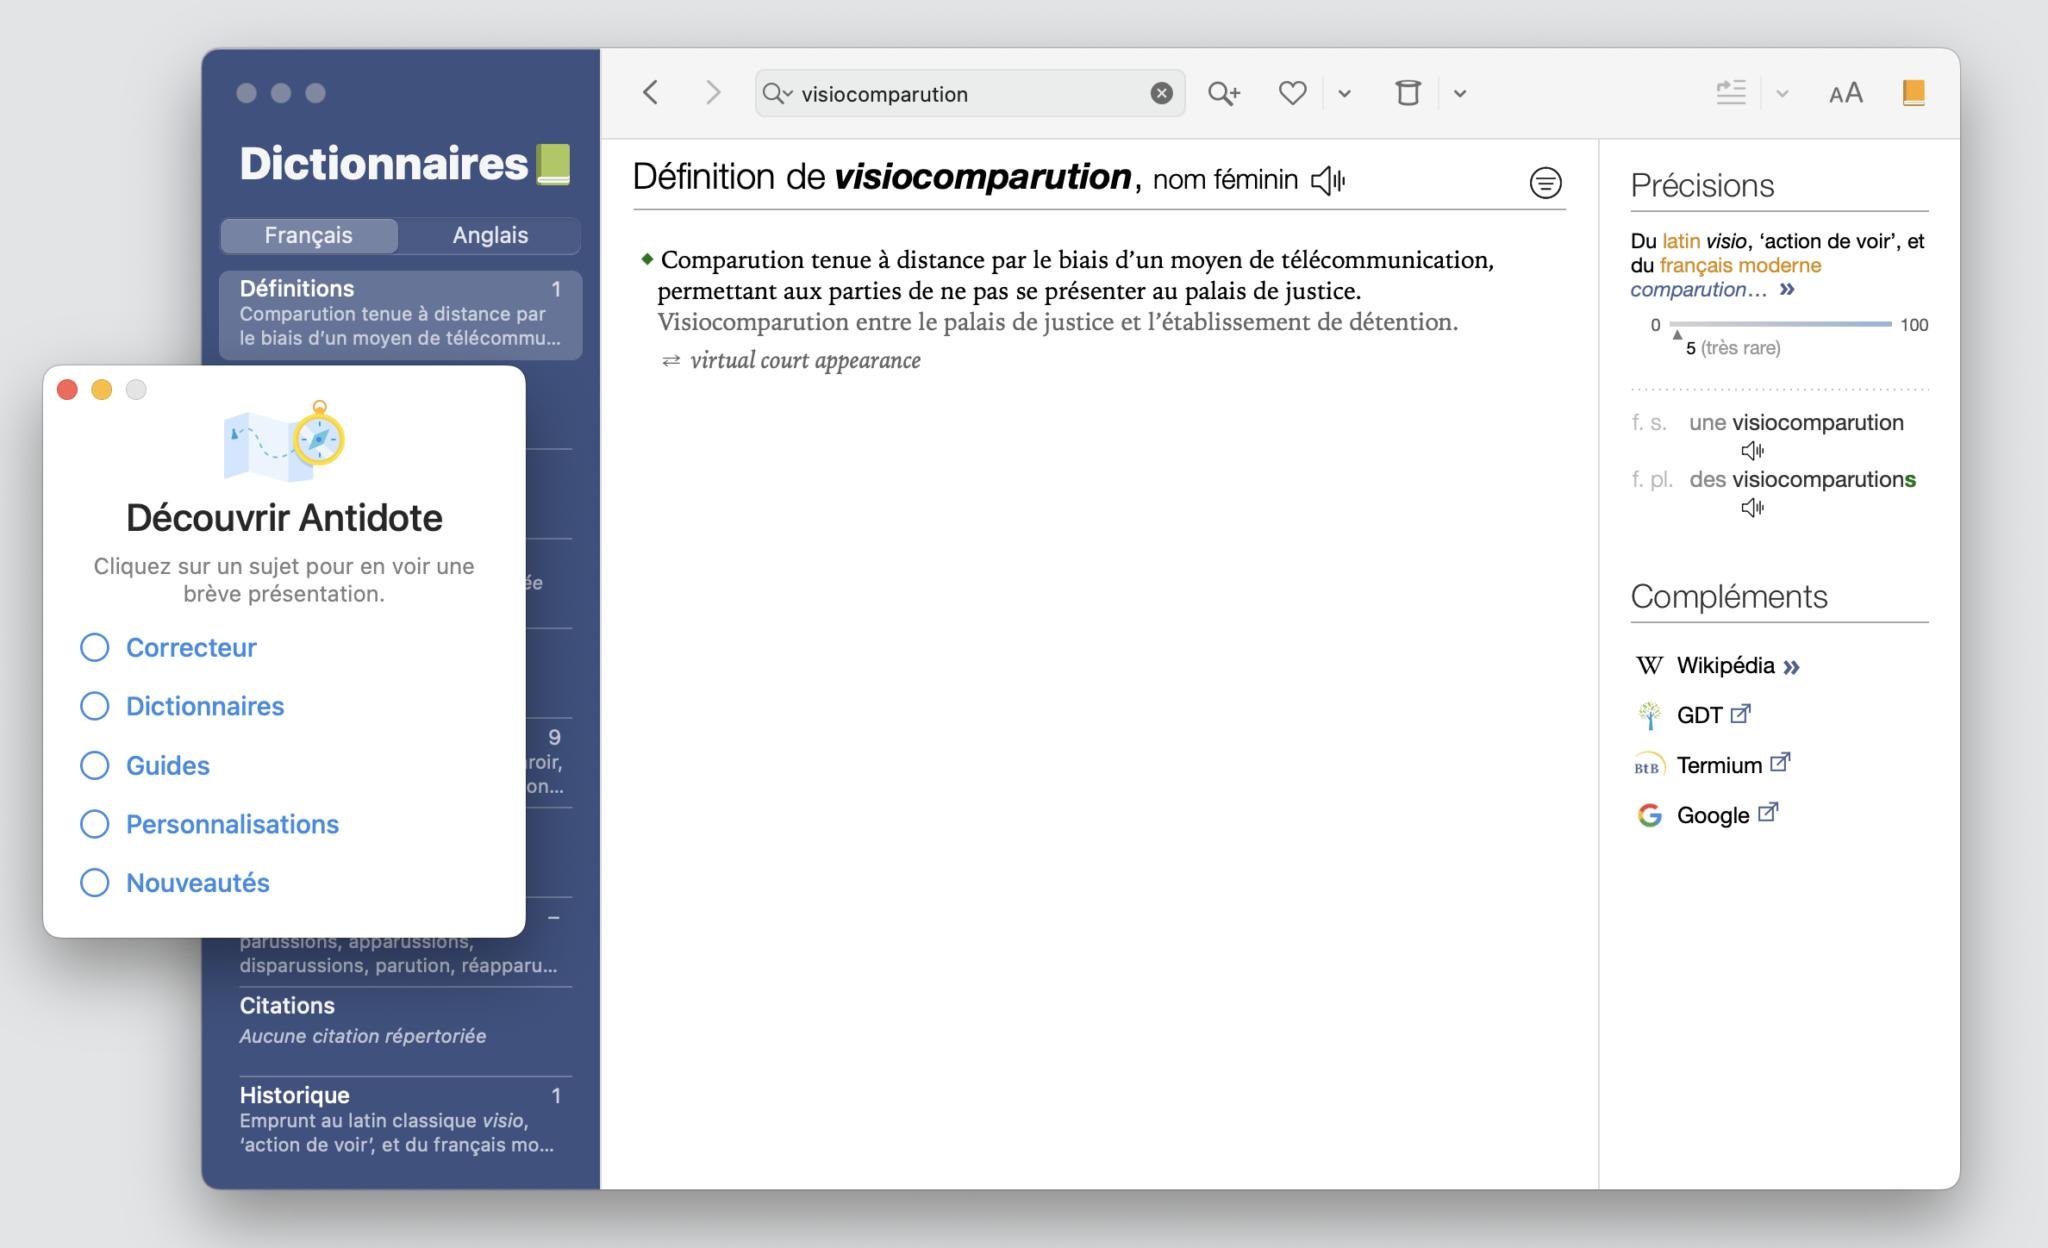
Task: Click the frequency index slider bar
Action: [x=1782, y=324]
